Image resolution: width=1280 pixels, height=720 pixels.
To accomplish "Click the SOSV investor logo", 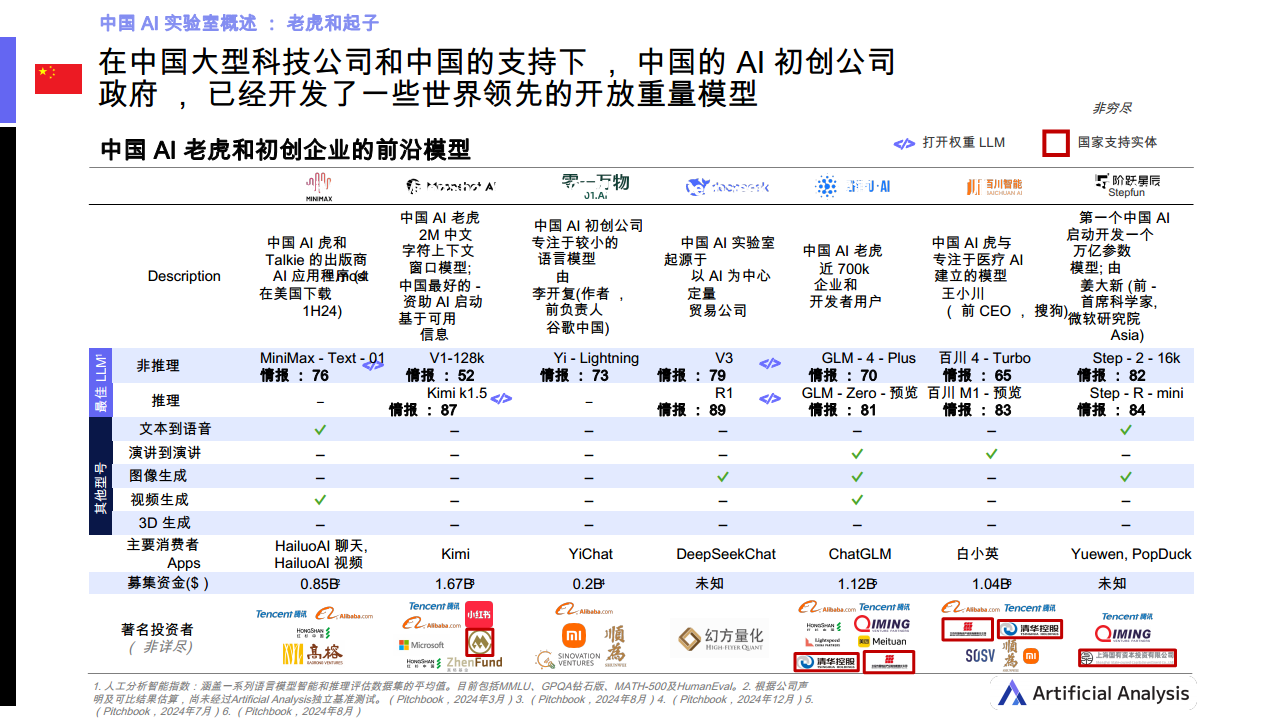I will (x=980, y=656).
